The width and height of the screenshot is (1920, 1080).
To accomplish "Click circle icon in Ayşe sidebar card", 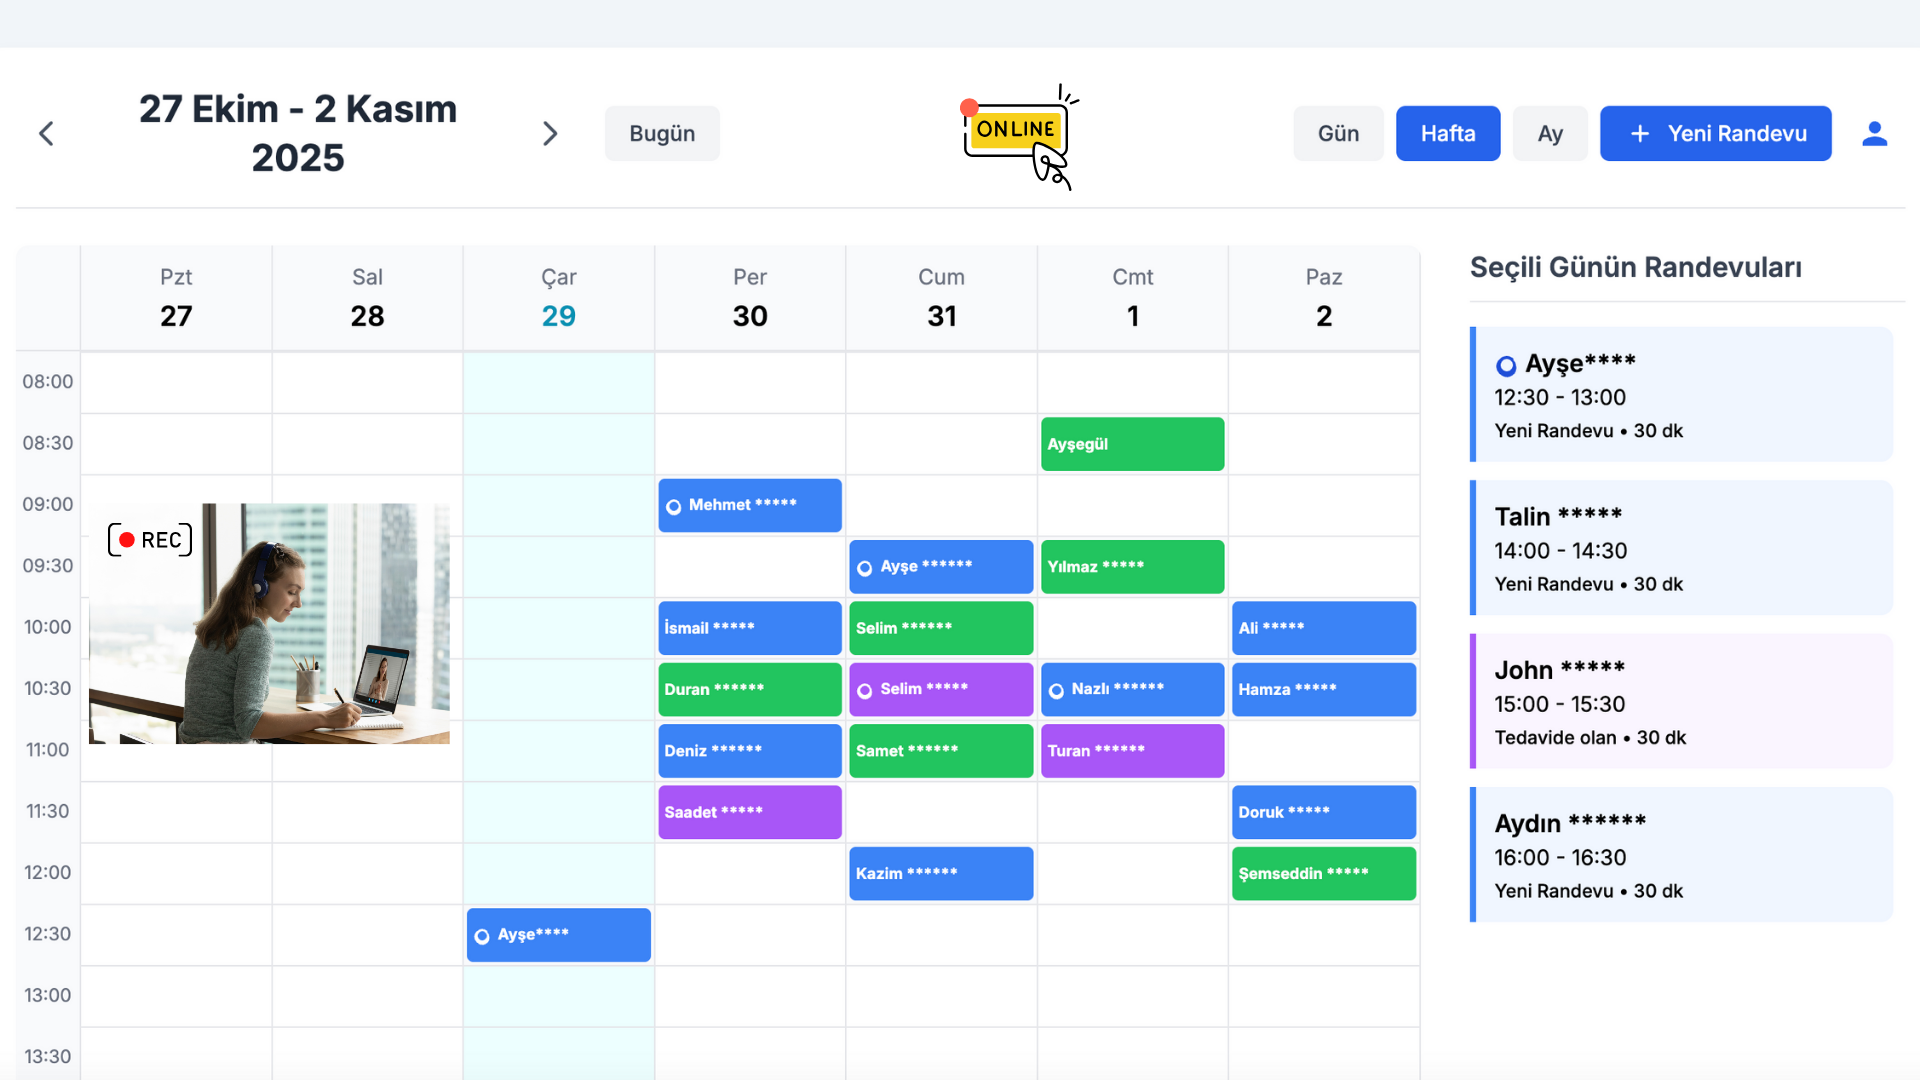I will click(1506, 366).
